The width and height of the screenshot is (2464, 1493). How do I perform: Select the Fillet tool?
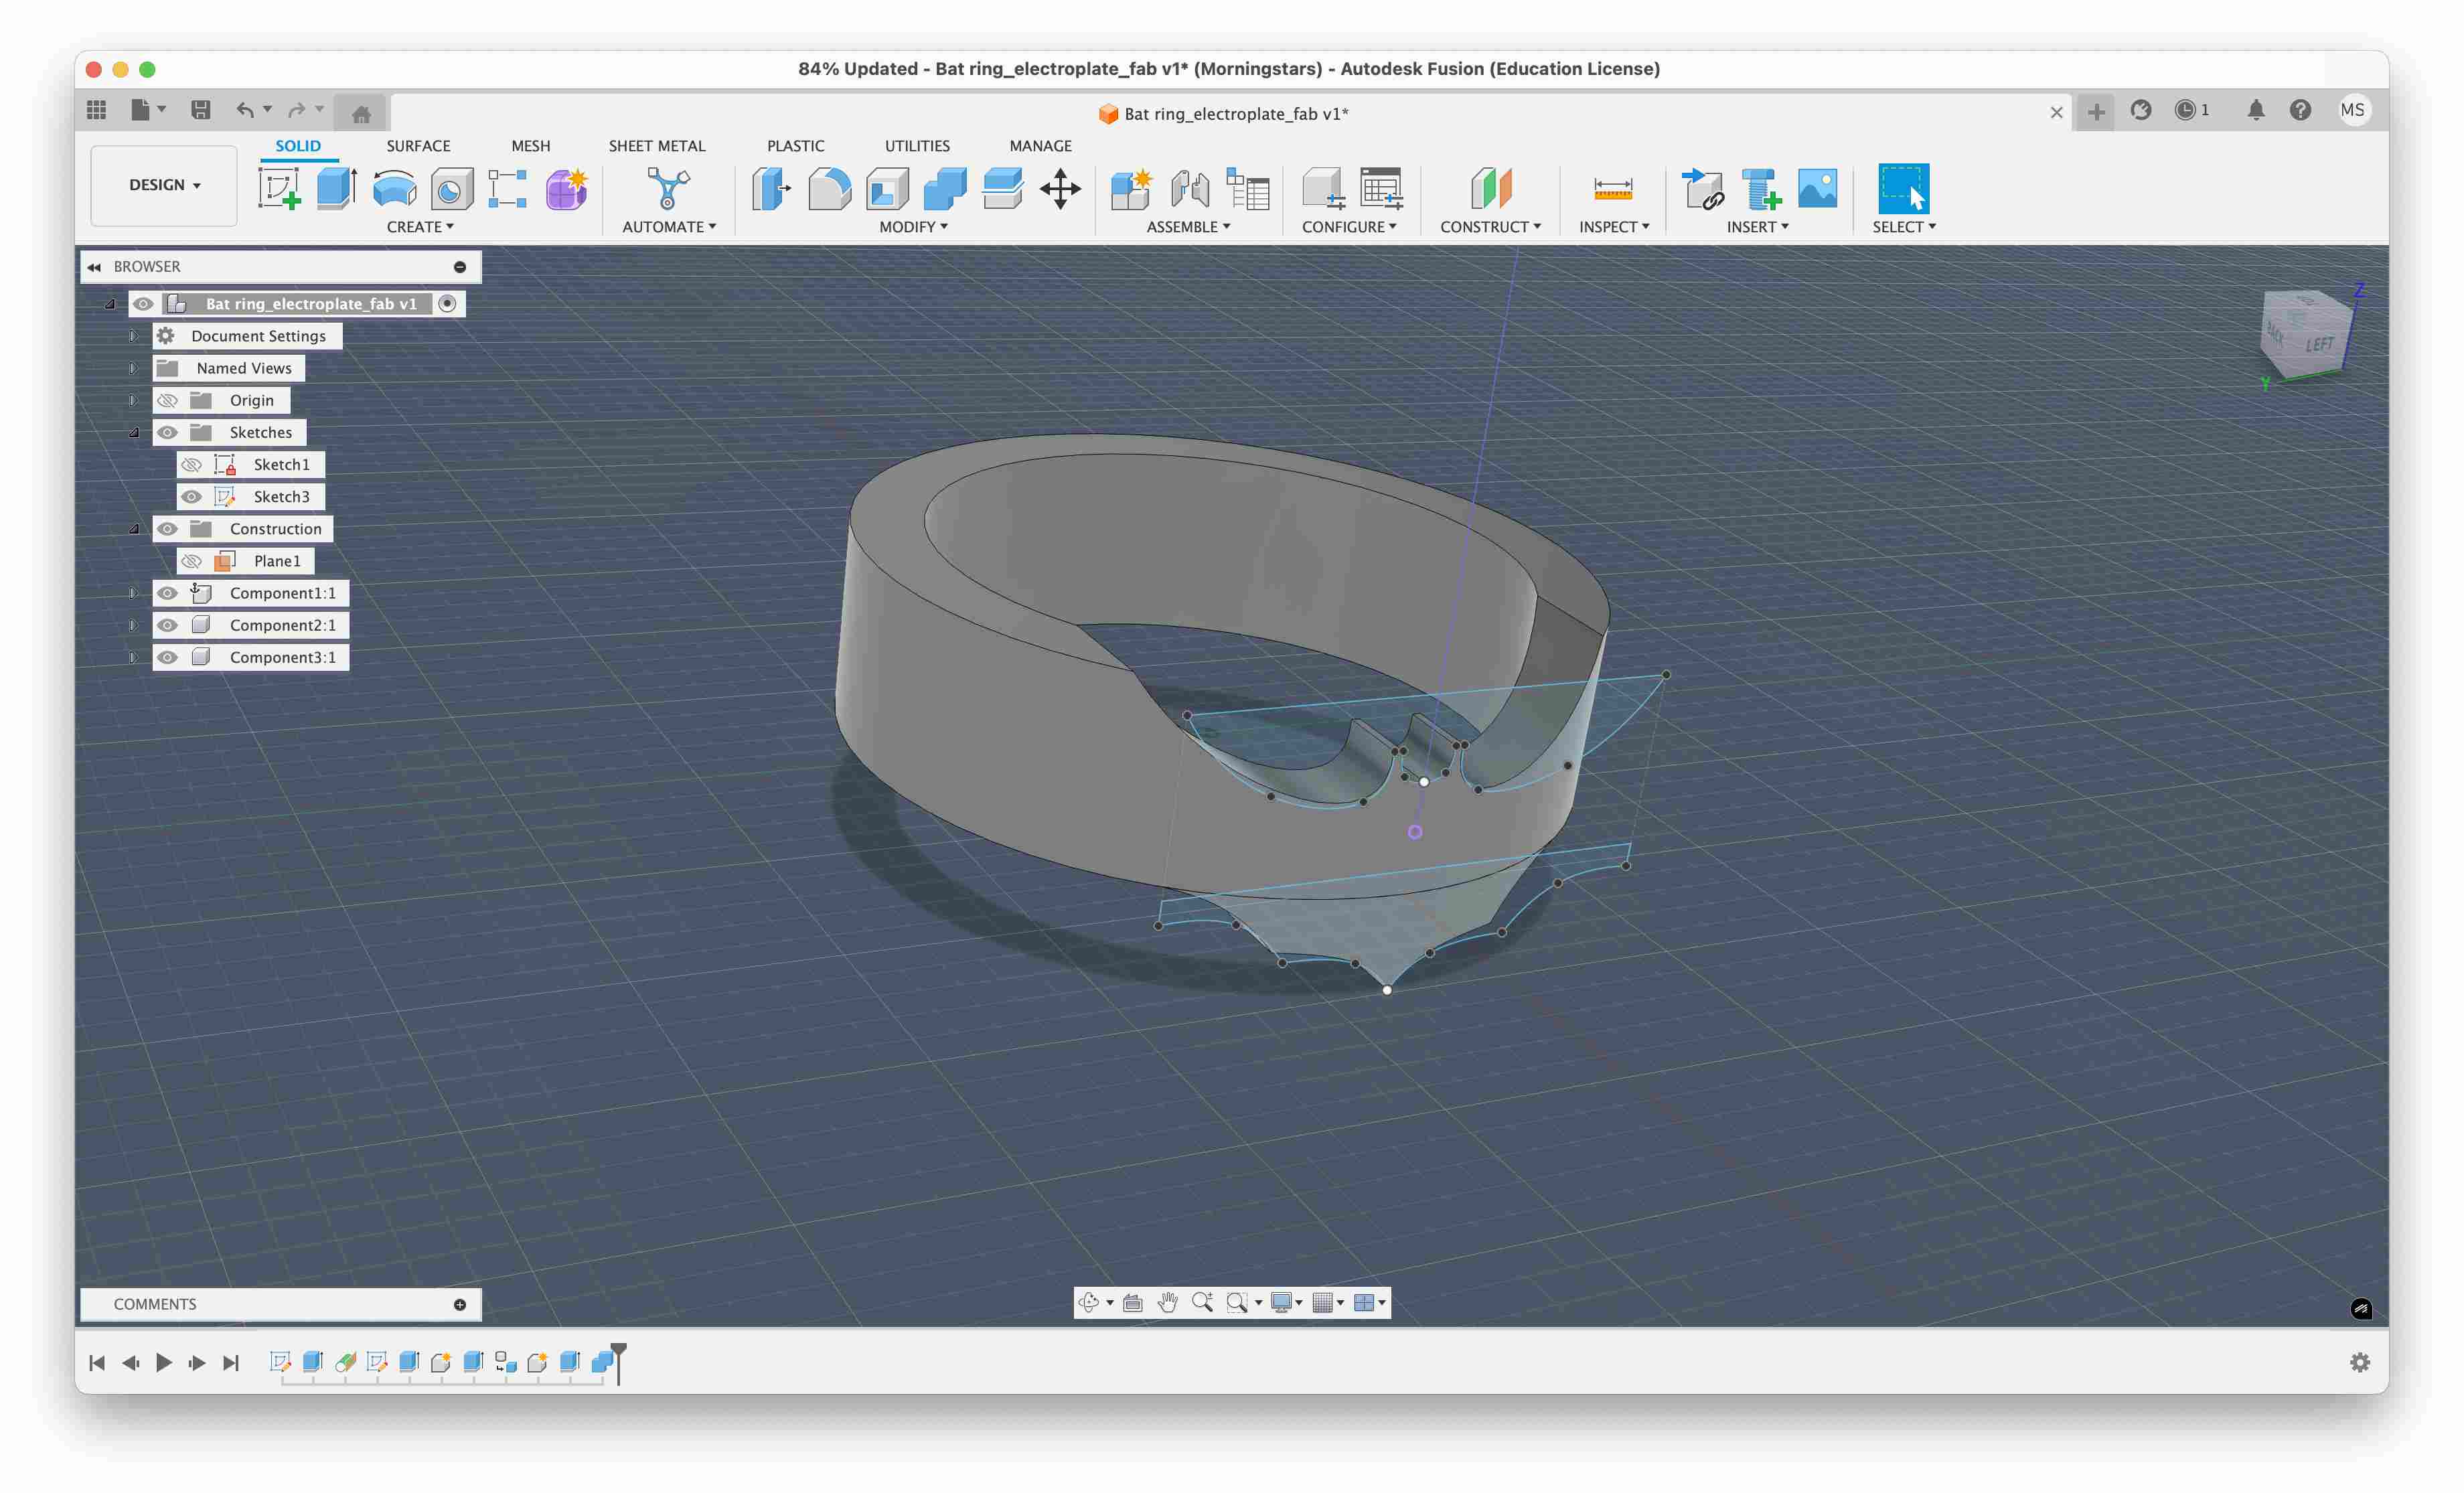pos(829,188)
